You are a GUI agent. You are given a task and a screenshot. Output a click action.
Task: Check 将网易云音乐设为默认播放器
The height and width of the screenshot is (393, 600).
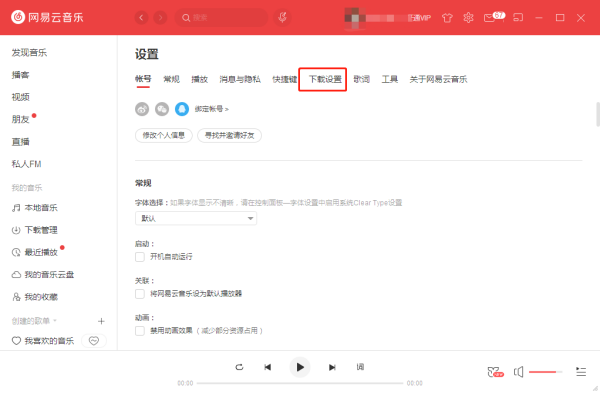tap(140, 294)
